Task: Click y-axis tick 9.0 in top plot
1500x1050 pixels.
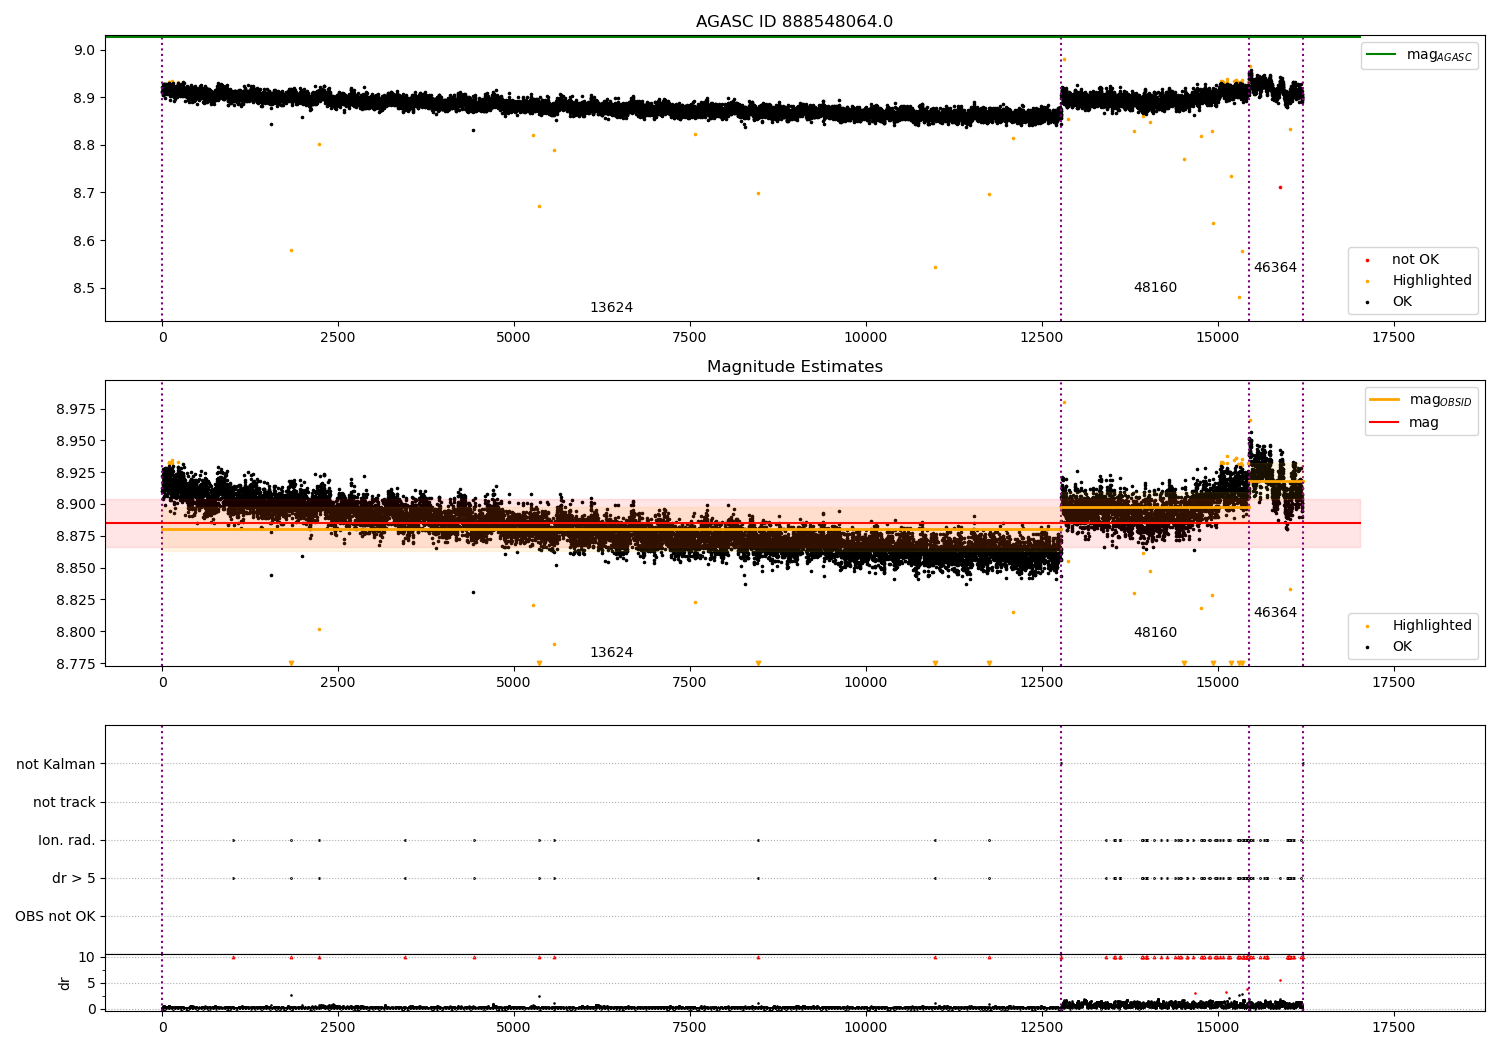Action: 86,50
